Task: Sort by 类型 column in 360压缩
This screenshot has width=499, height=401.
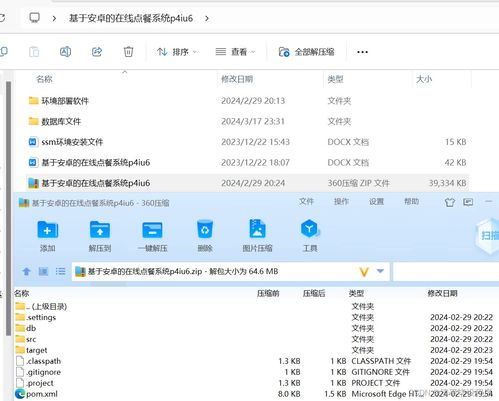Action: click(x=356, y=293)
